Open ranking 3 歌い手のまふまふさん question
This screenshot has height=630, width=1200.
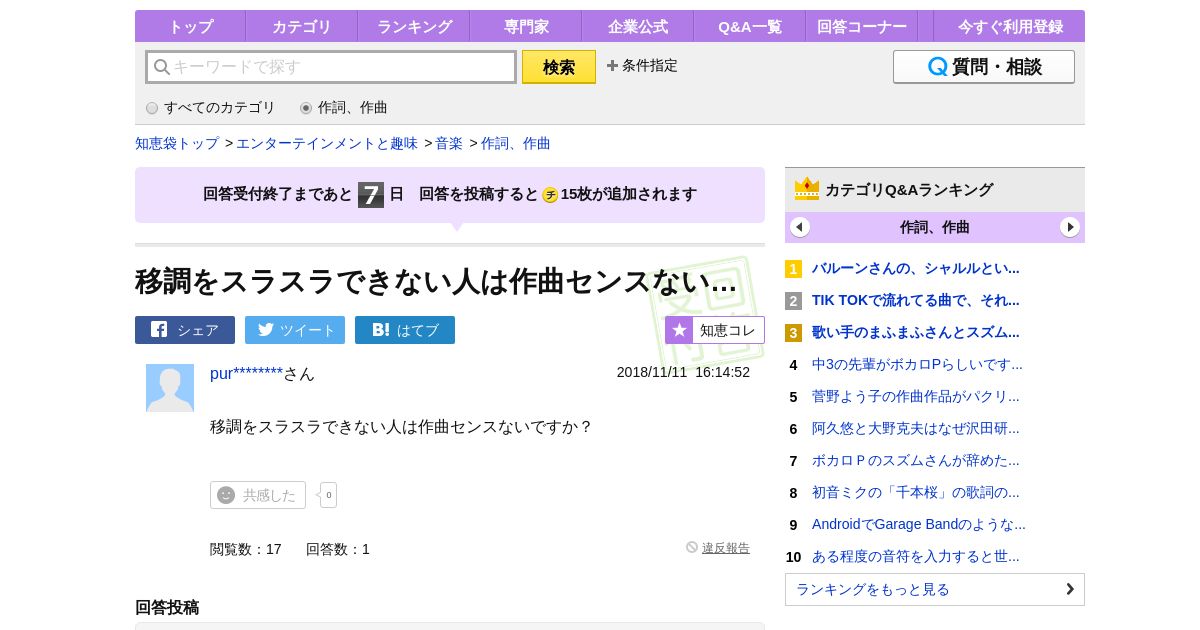[915, 332]
